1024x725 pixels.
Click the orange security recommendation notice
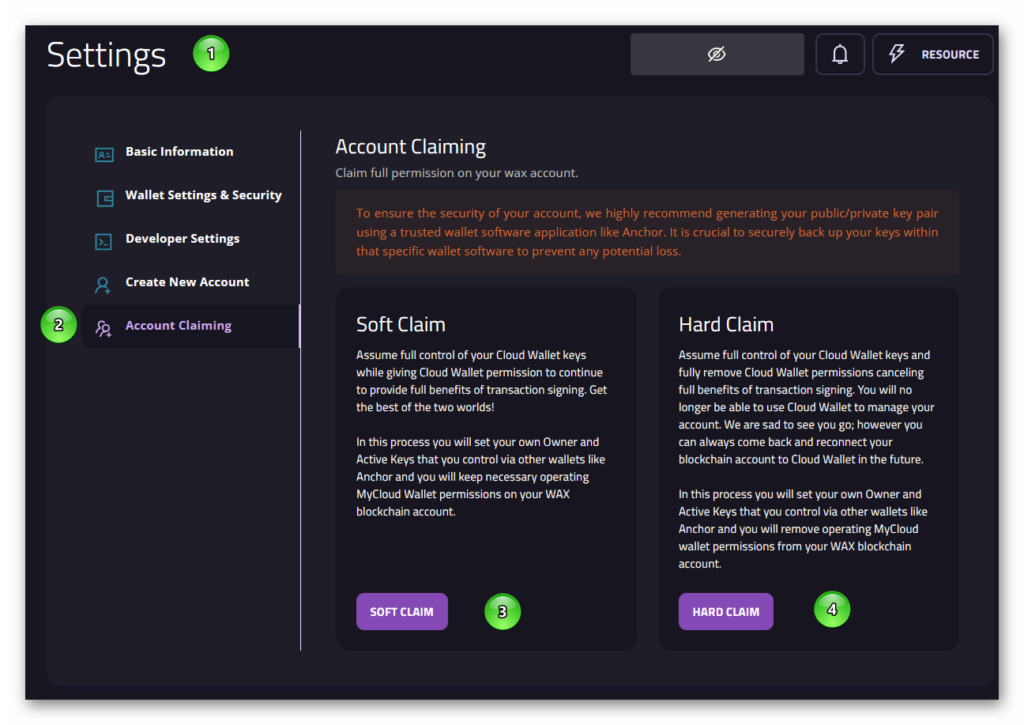click(x=647, y=232)
